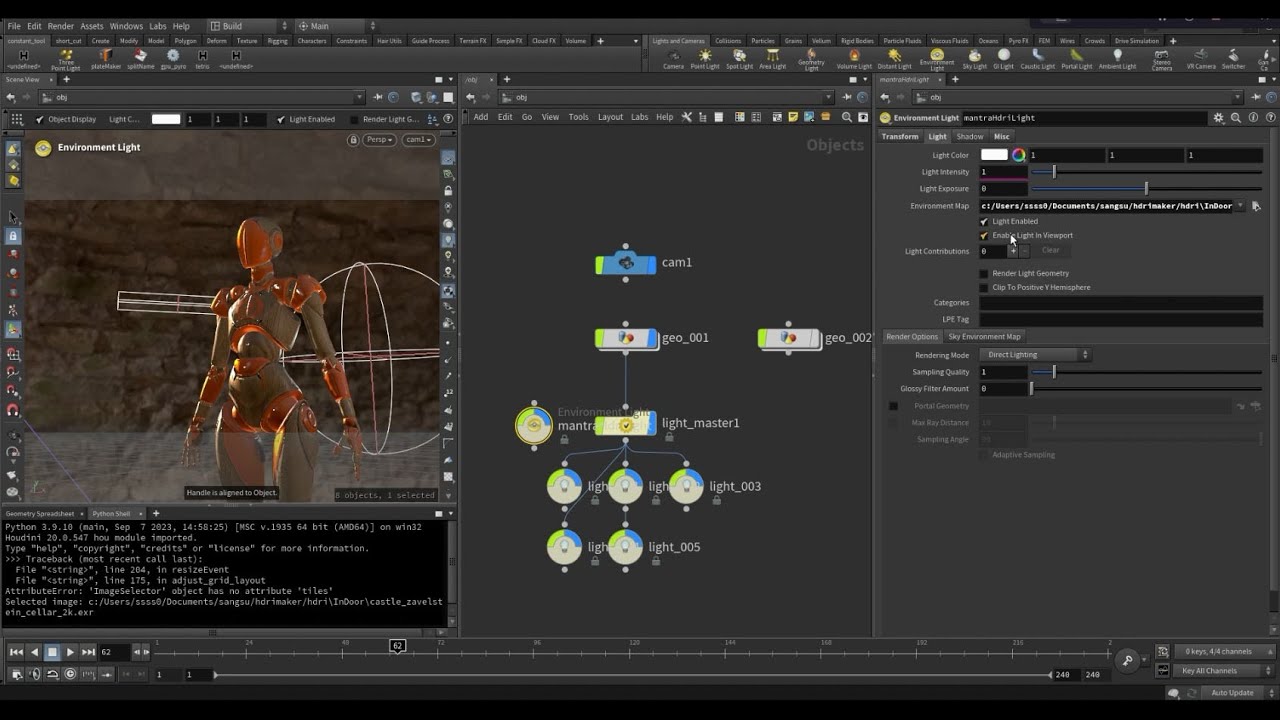Click the Auto Update button
The image size is (1280, 720).
[1232, 693]
